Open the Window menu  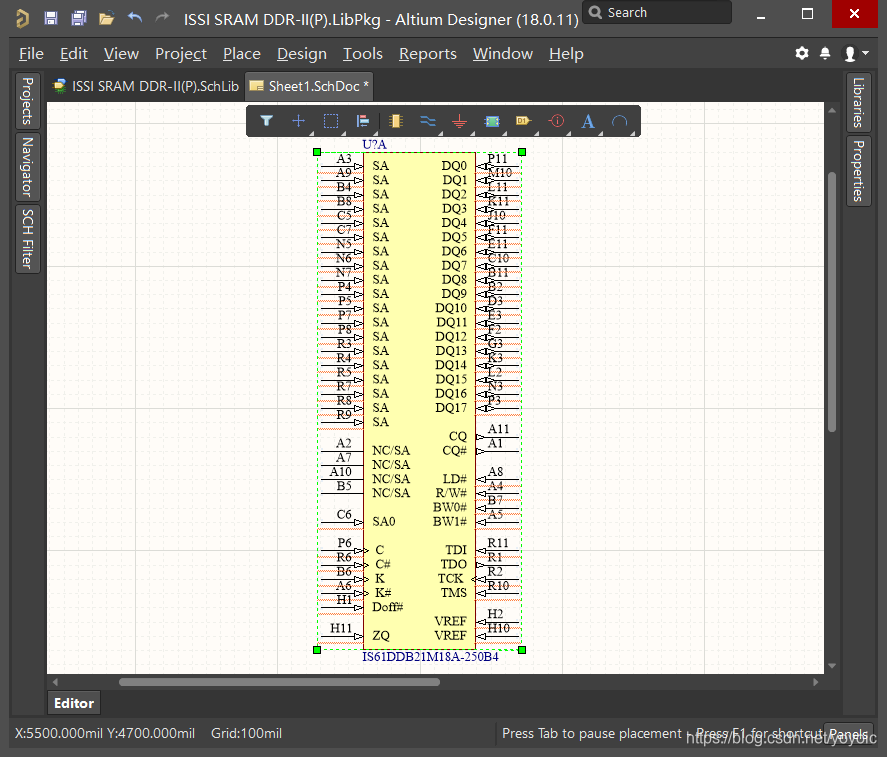(503, 54)
